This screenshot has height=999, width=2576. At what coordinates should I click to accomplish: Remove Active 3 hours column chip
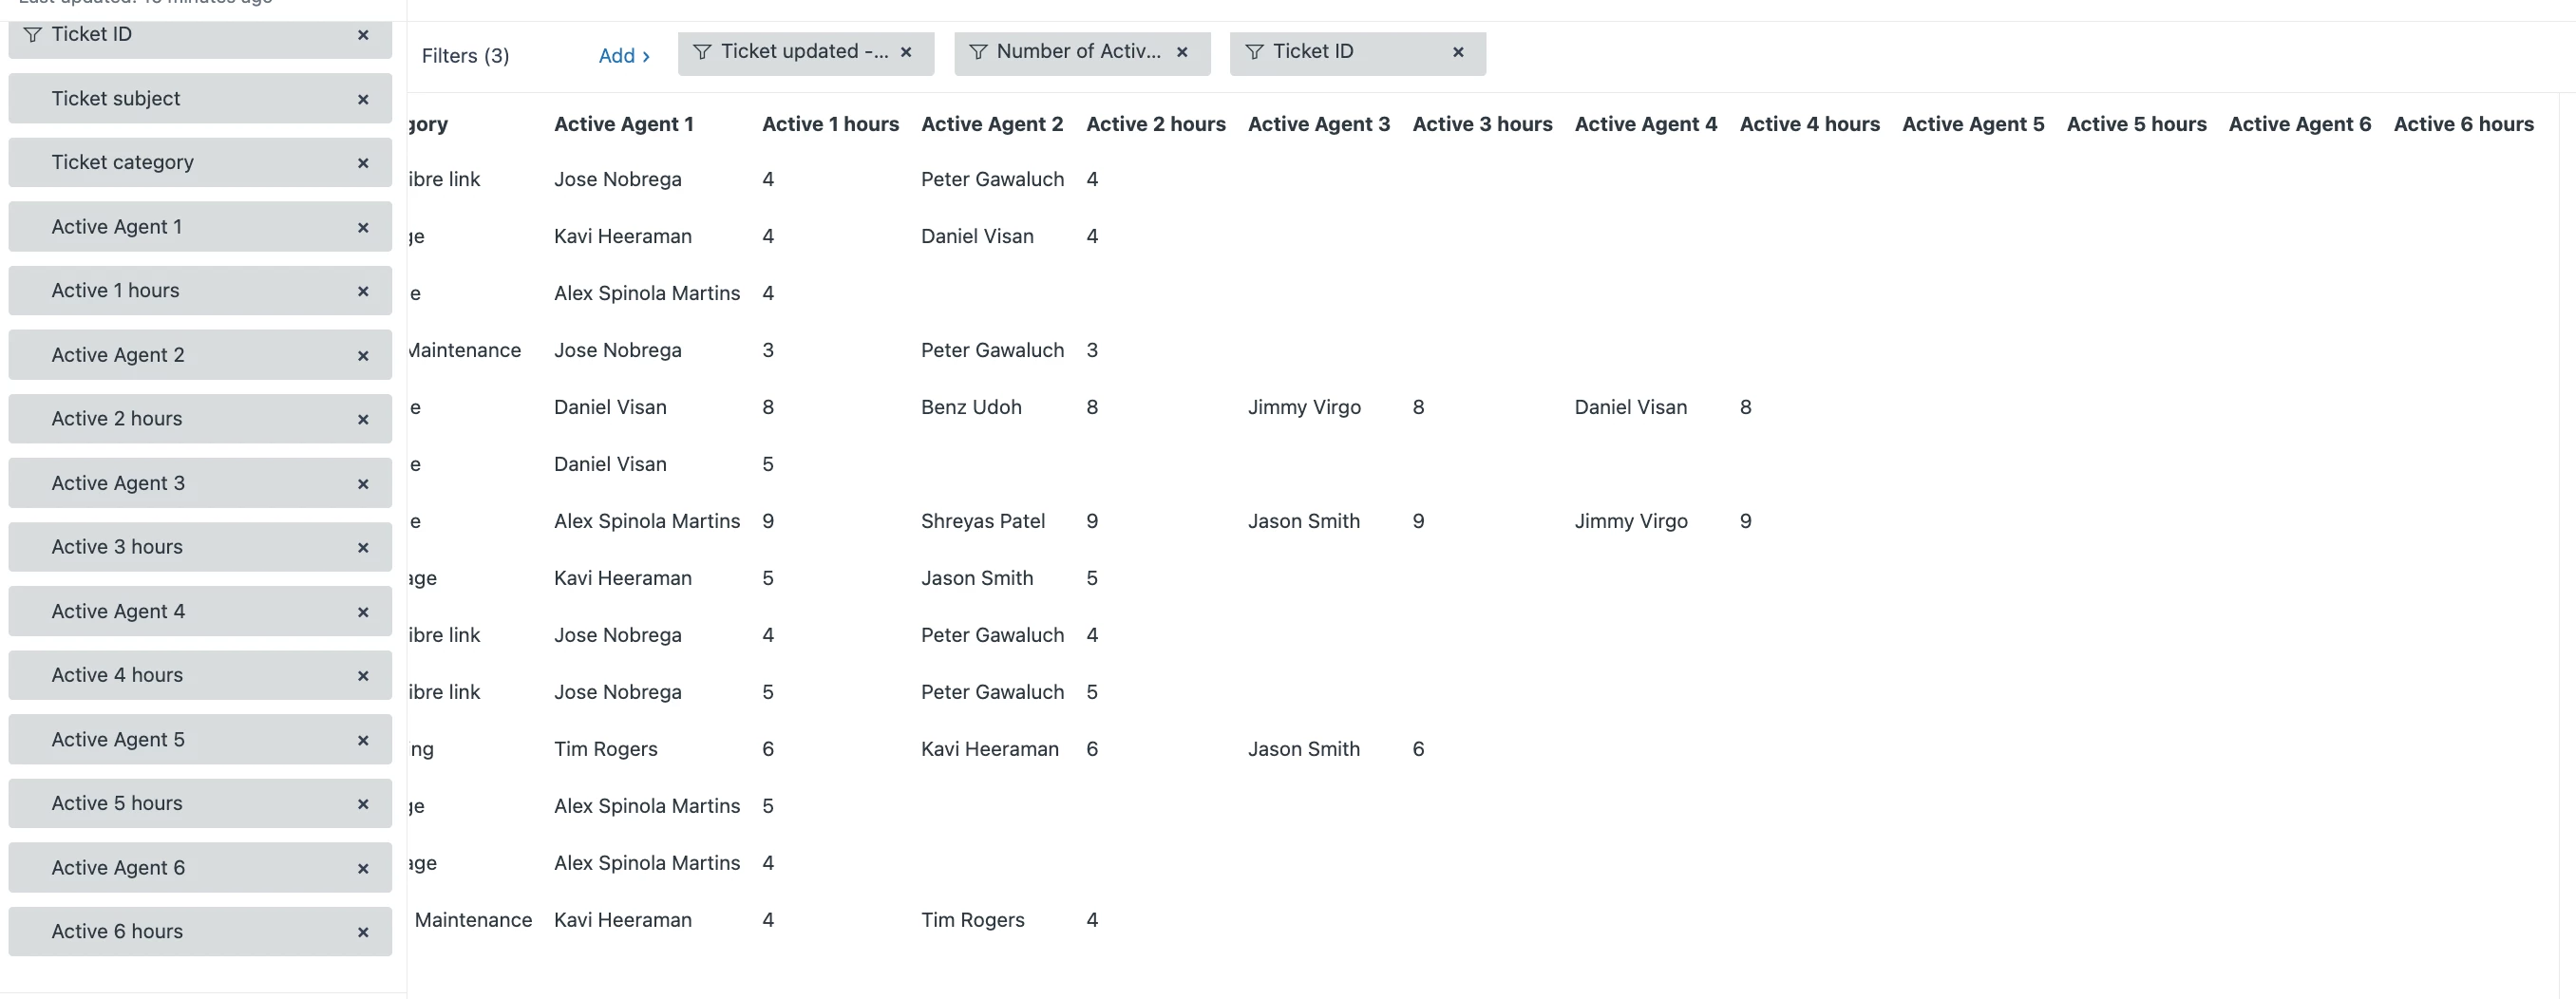[x=363, y=547]
